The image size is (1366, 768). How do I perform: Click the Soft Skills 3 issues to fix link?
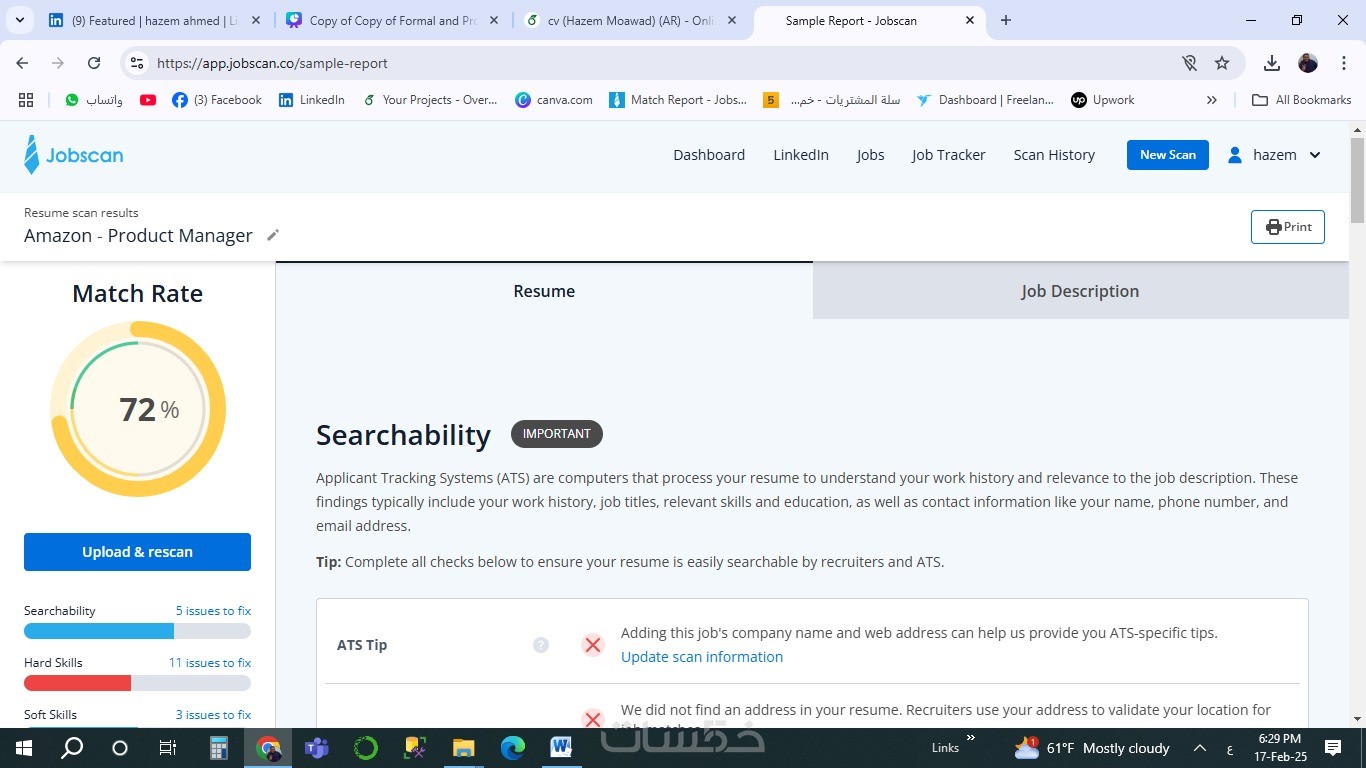pos(213,715)
